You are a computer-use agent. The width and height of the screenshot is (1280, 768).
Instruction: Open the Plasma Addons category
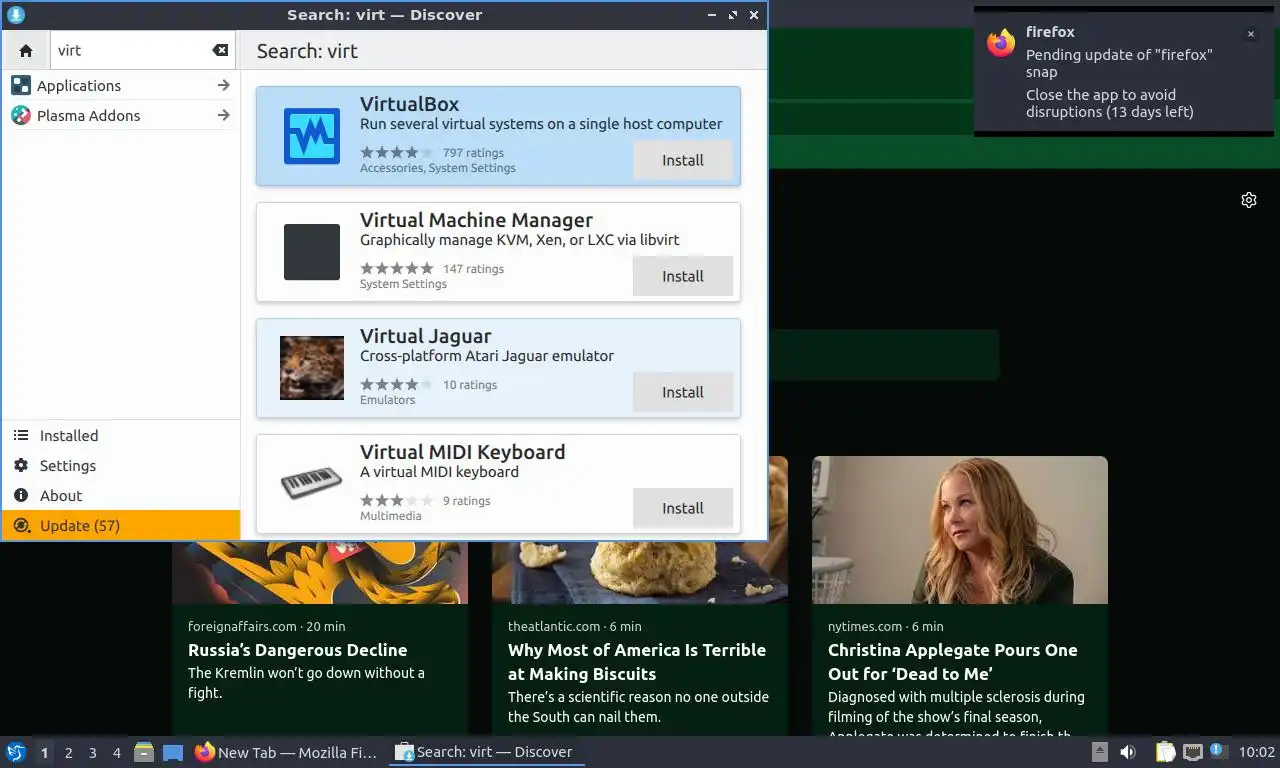[121, 115]
